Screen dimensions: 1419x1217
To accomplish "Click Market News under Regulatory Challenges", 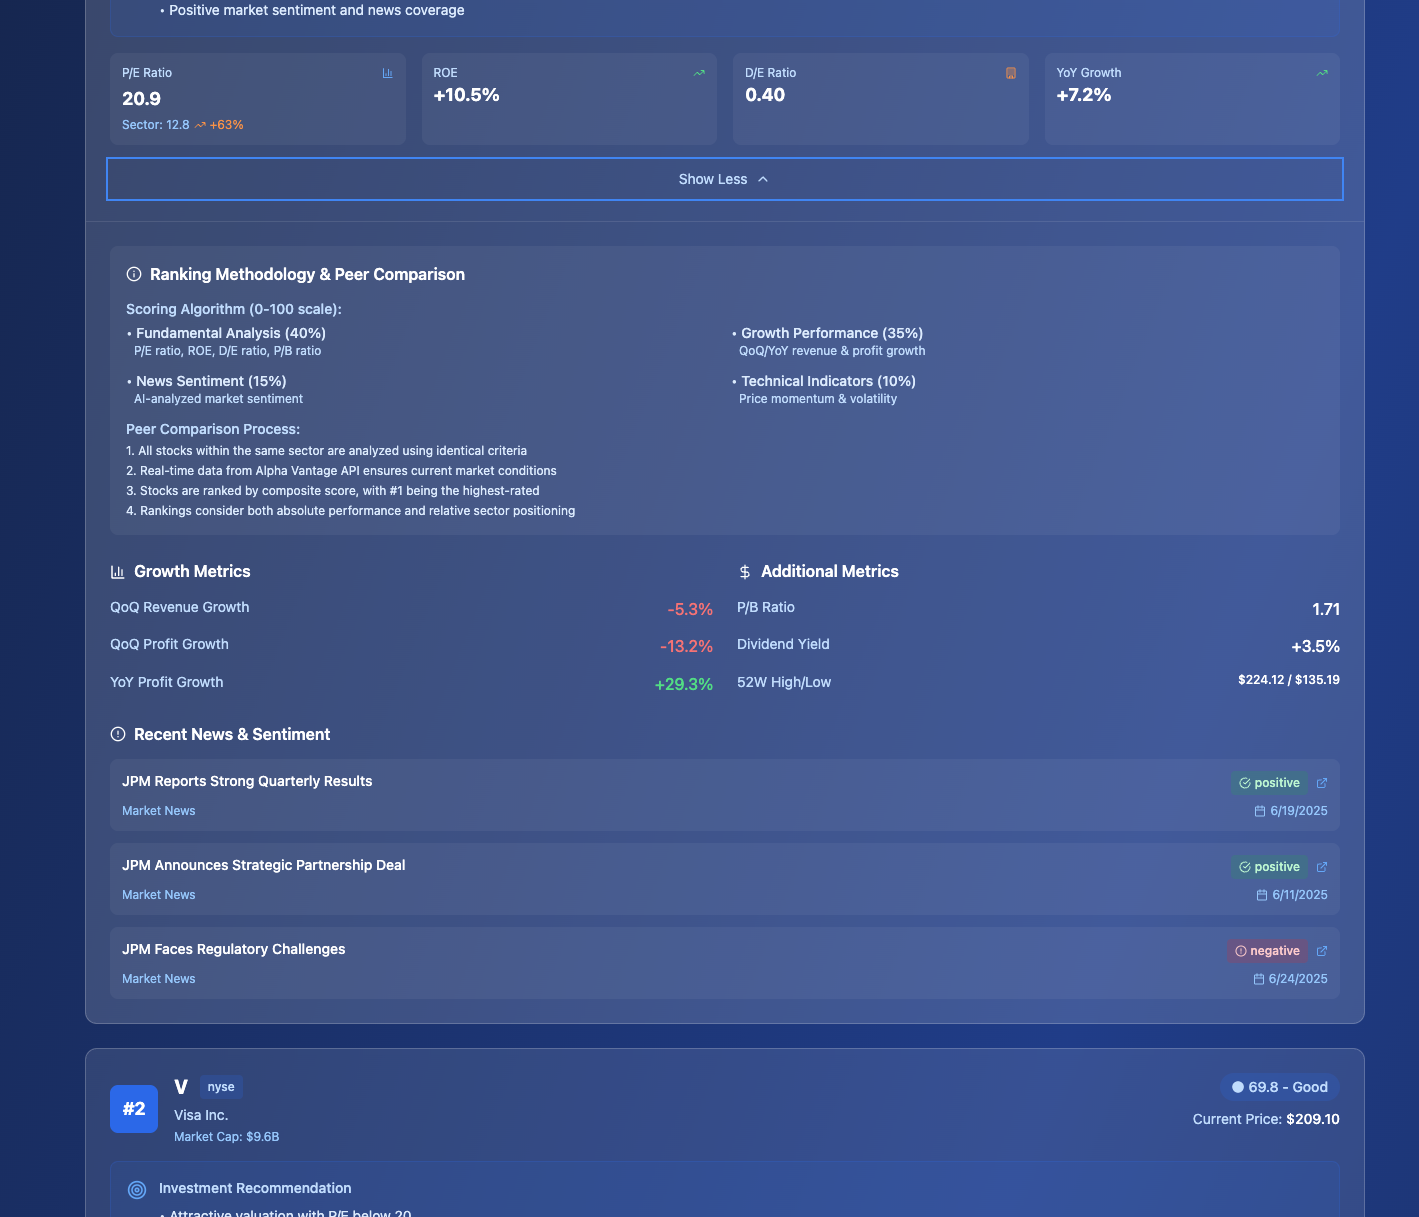I will tap(159, 979).
